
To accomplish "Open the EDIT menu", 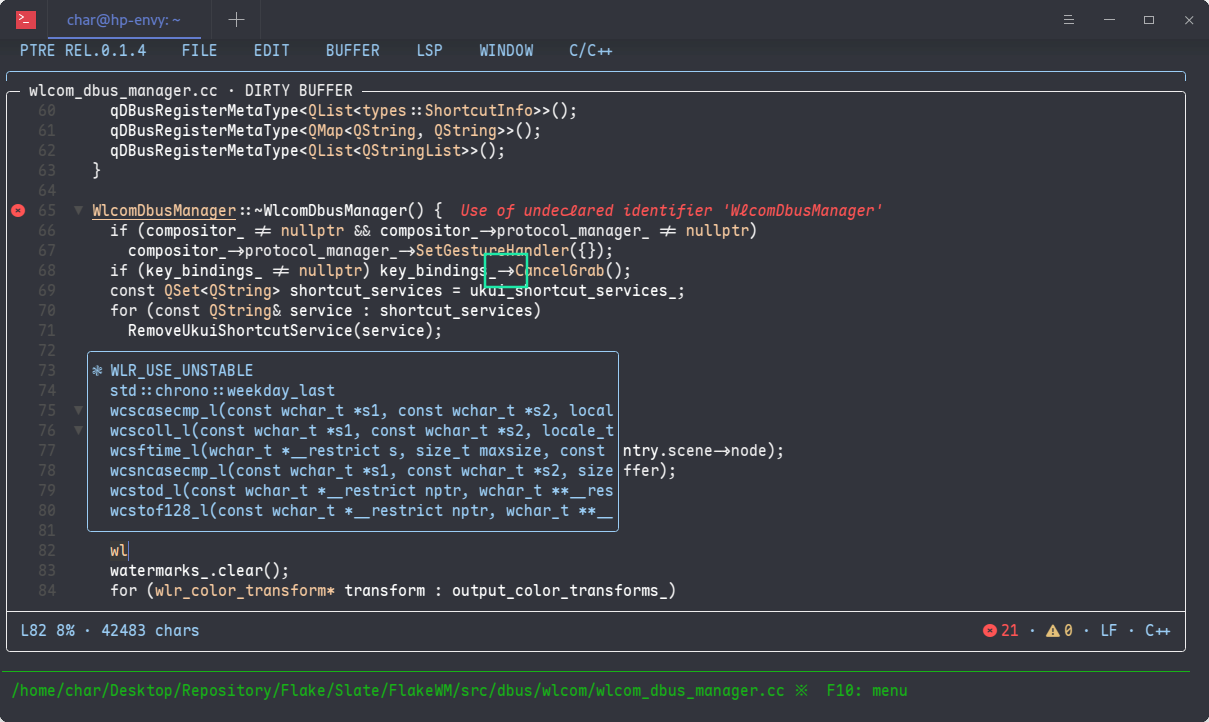I will pos(272,50).
